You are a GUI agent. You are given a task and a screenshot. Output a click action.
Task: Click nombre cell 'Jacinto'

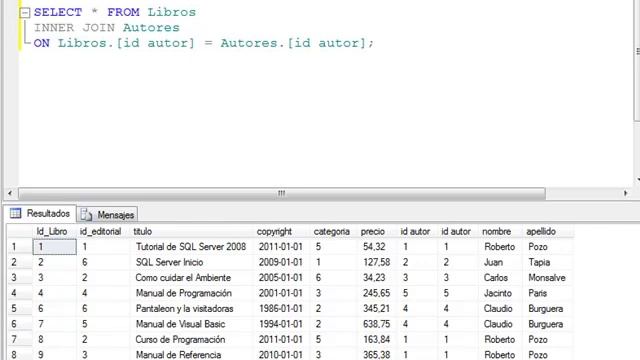click(x=500, y=293)
